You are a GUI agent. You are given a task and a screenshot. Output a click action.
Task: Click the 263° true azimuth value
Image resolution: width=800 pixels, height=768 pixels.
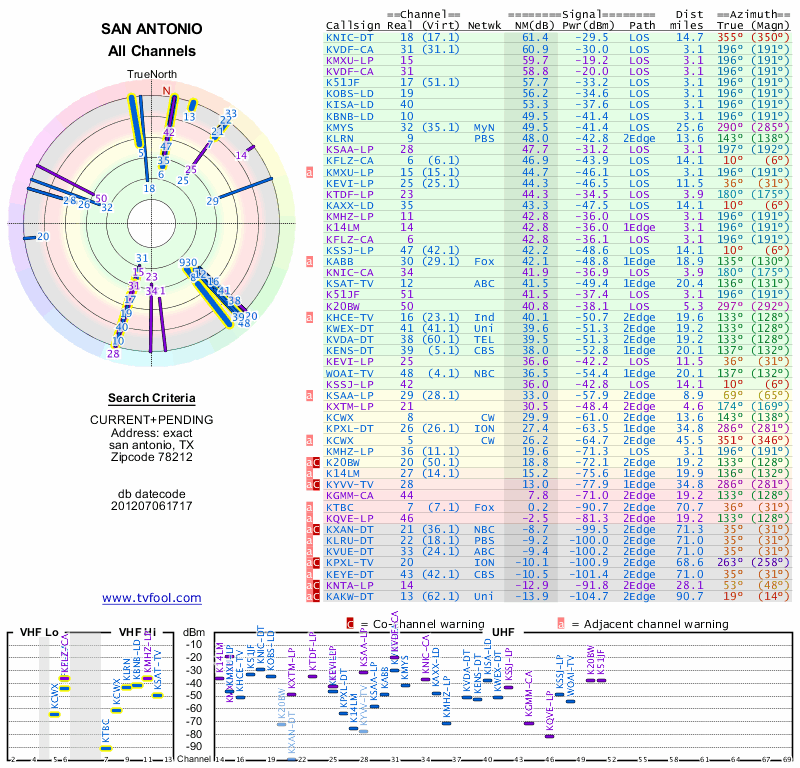(x=730, y=563)
